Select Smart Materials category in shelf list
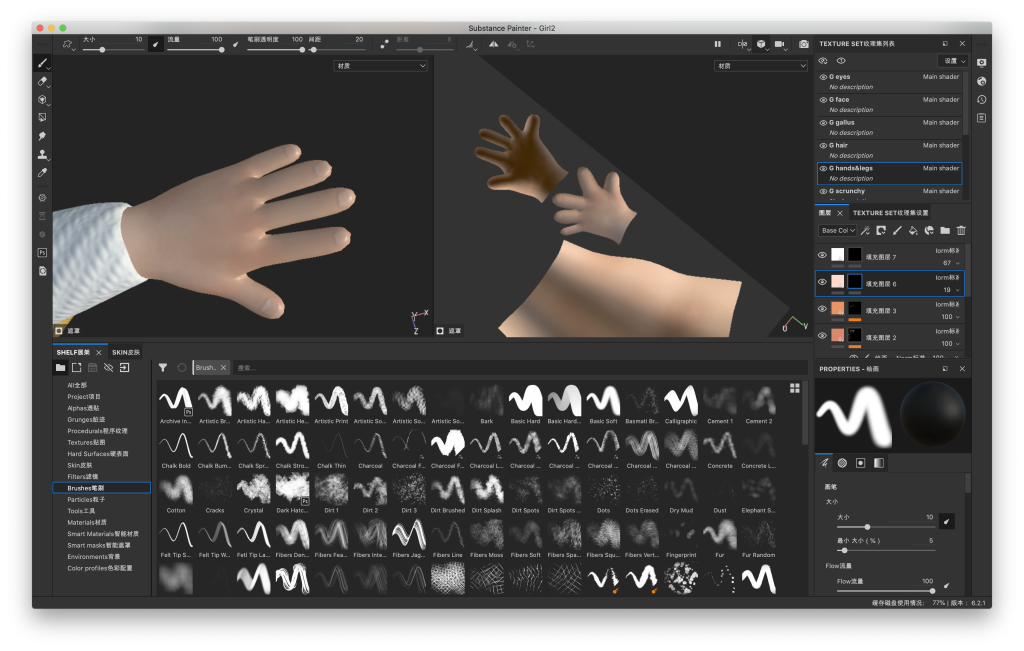This screenshot has height=651, width=1024. tap(103, 533)
